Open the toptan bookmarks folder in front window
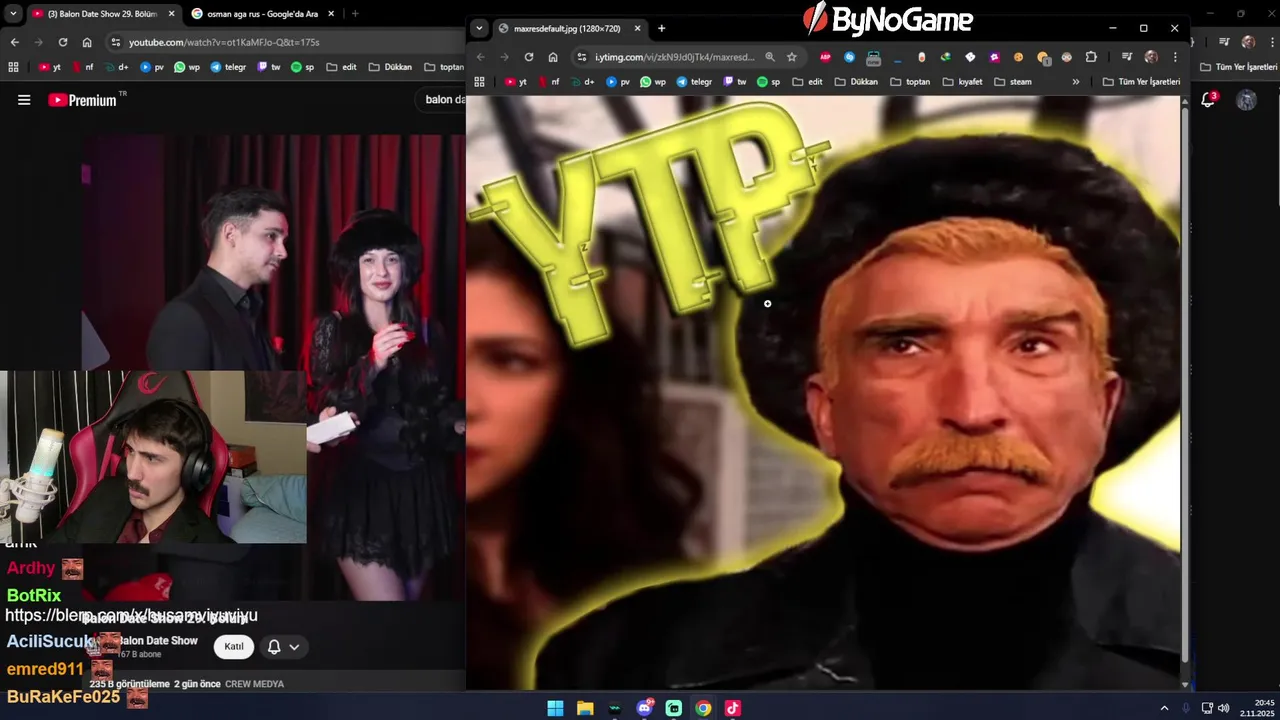 [909, 82]
